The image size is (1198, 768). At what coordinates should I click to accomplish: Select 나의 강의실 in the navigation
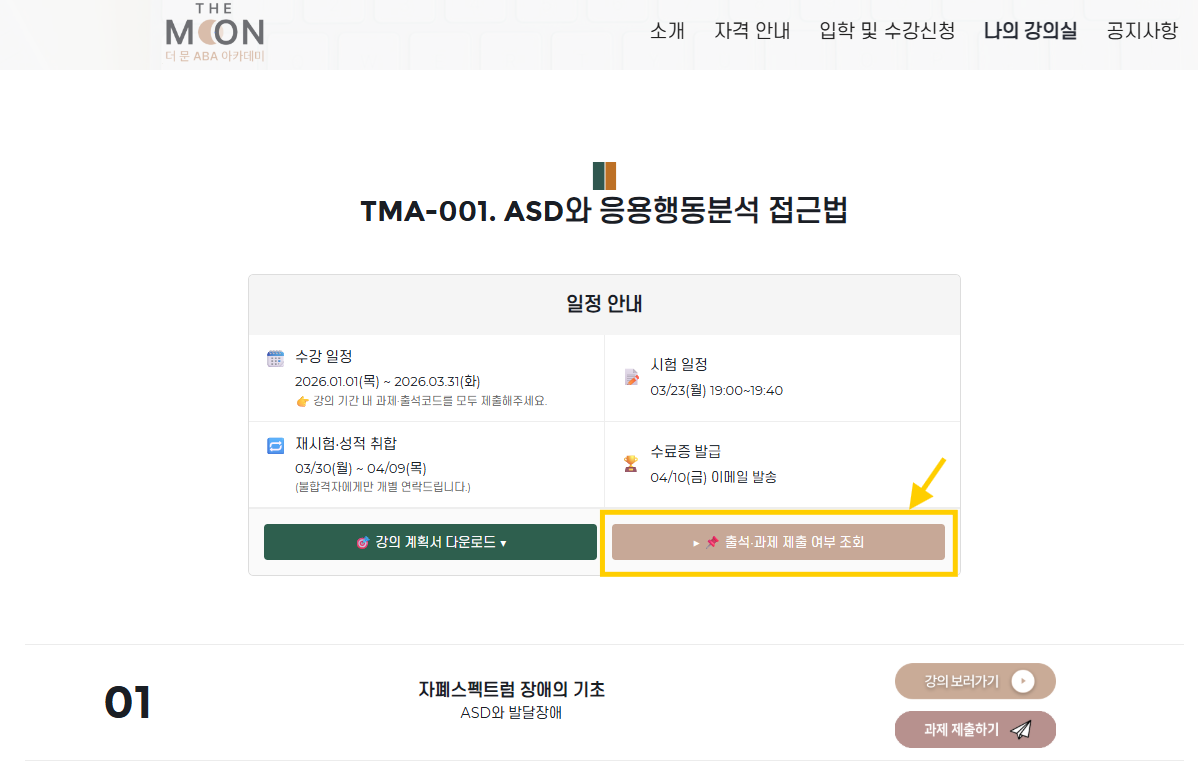(1030, 31)
